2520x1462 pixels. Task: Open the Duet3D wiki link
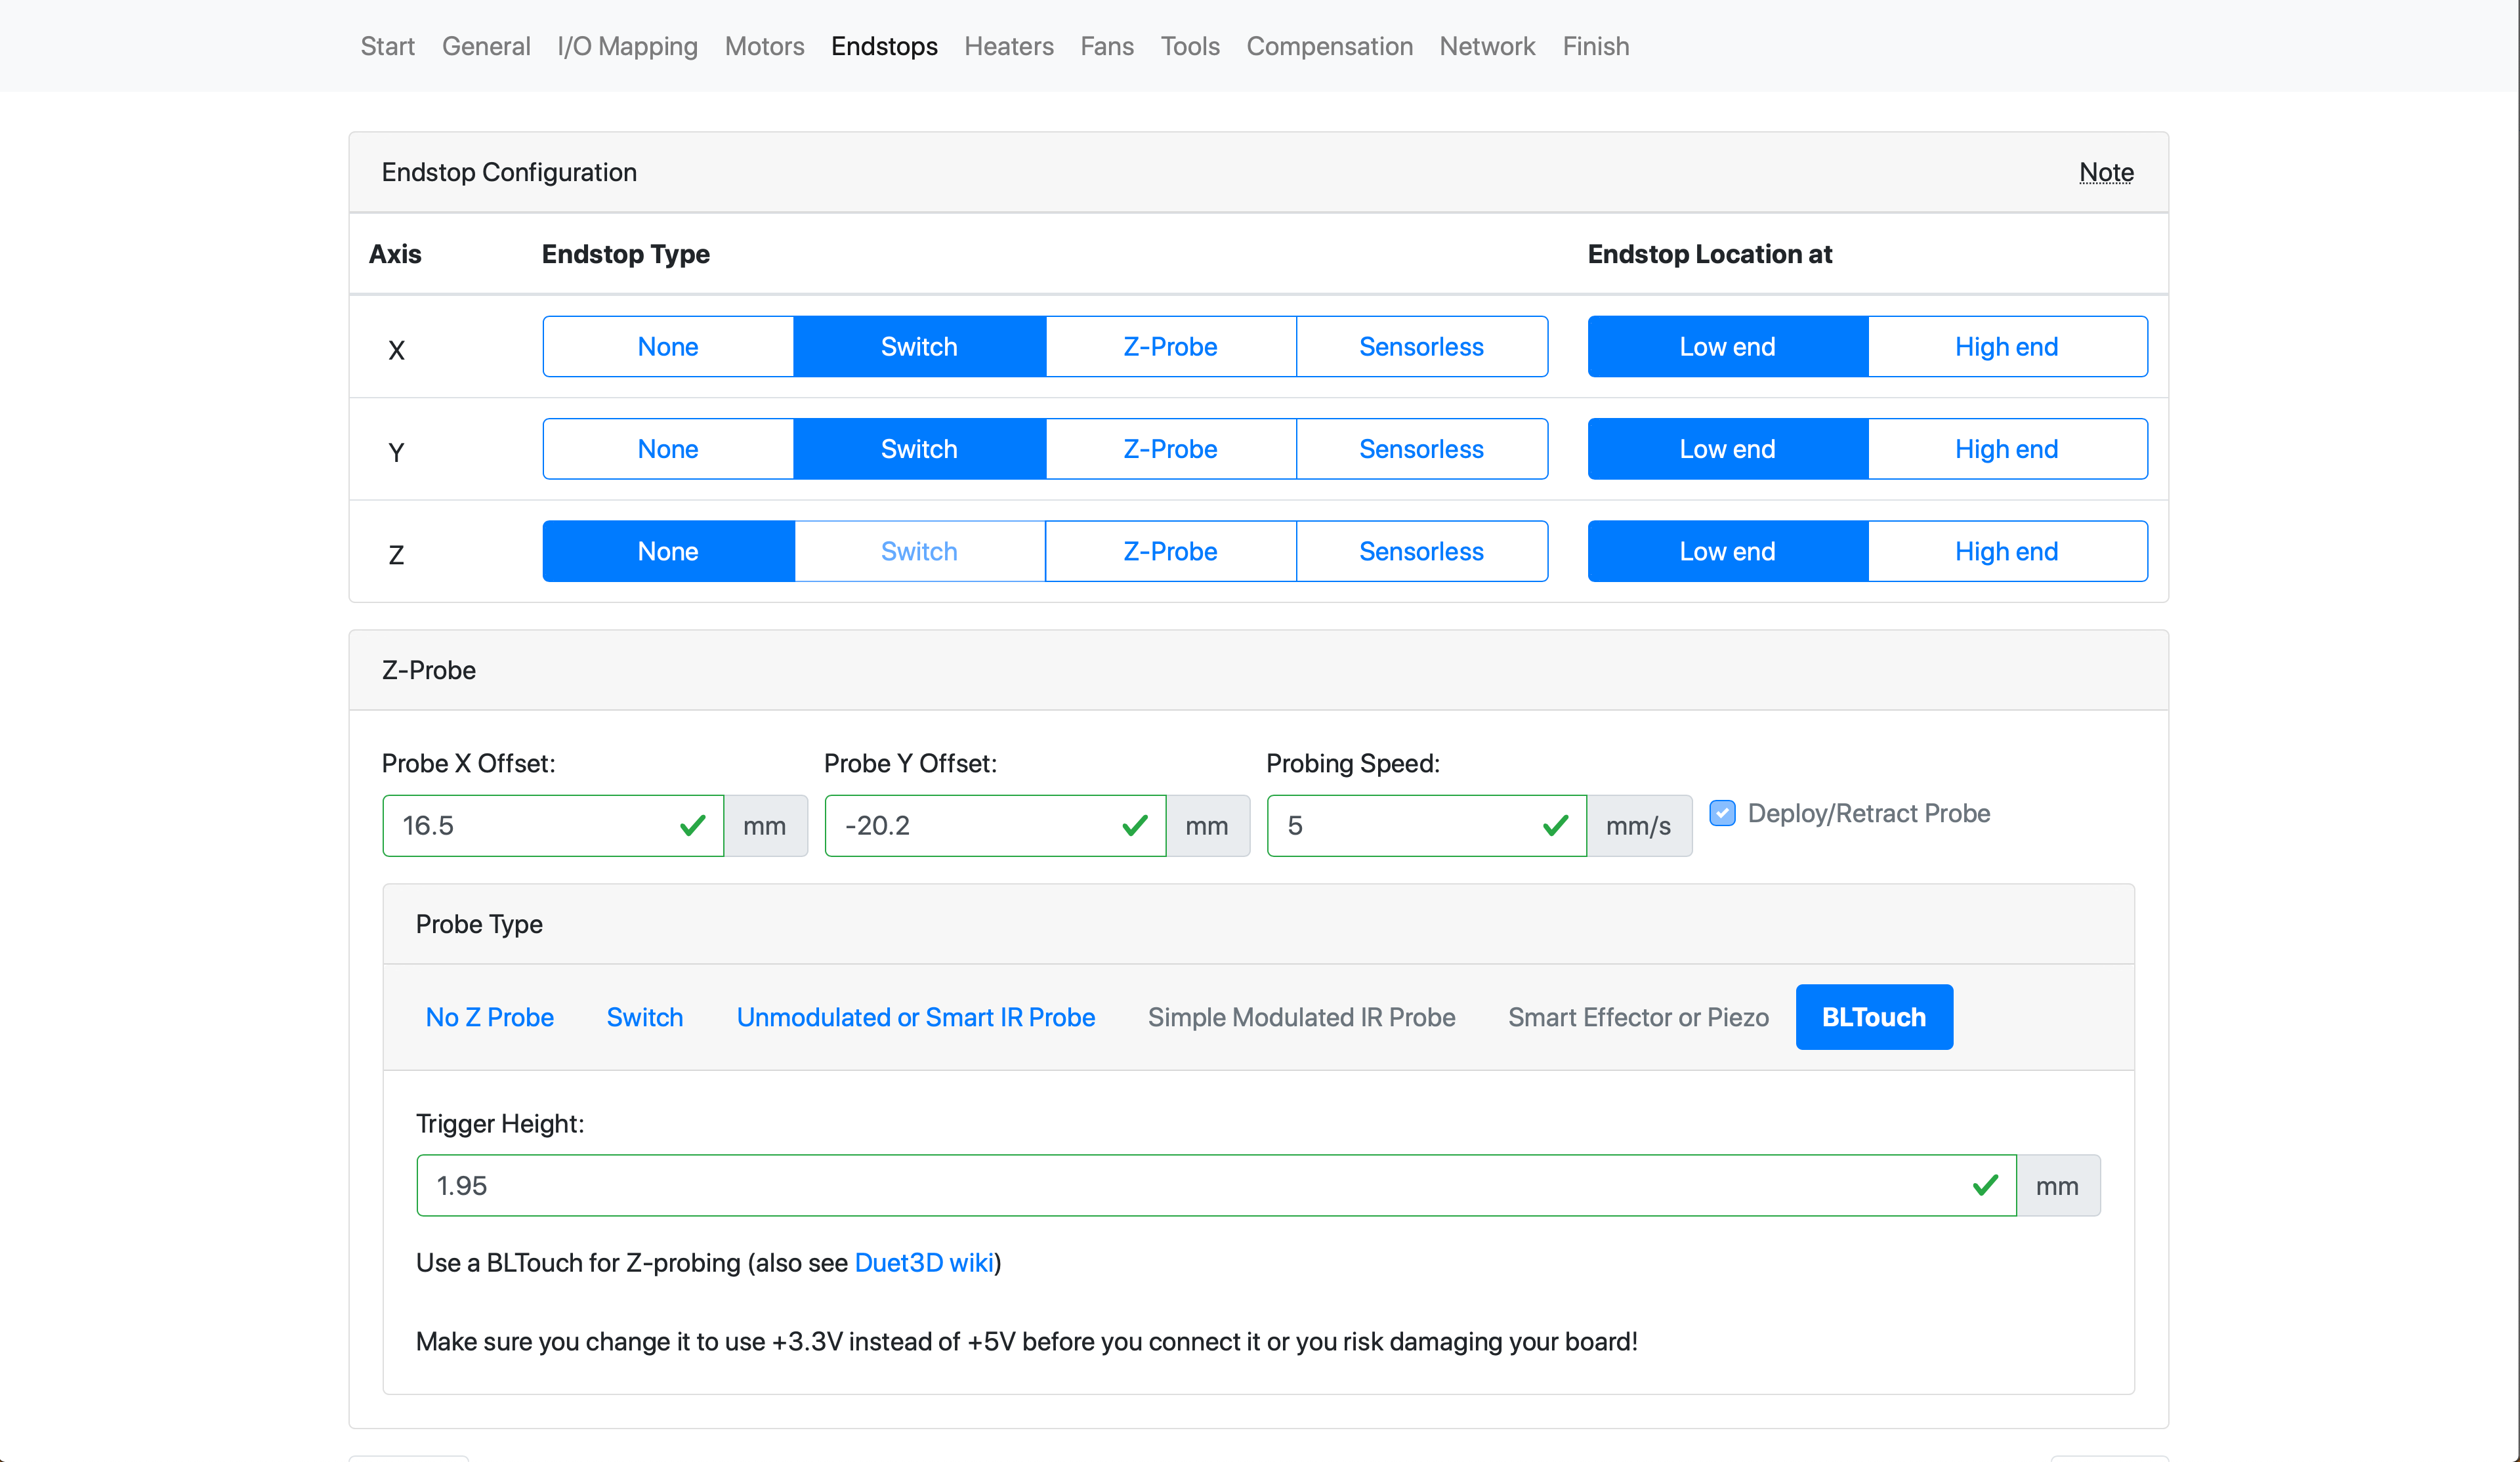coord(924,1263)
